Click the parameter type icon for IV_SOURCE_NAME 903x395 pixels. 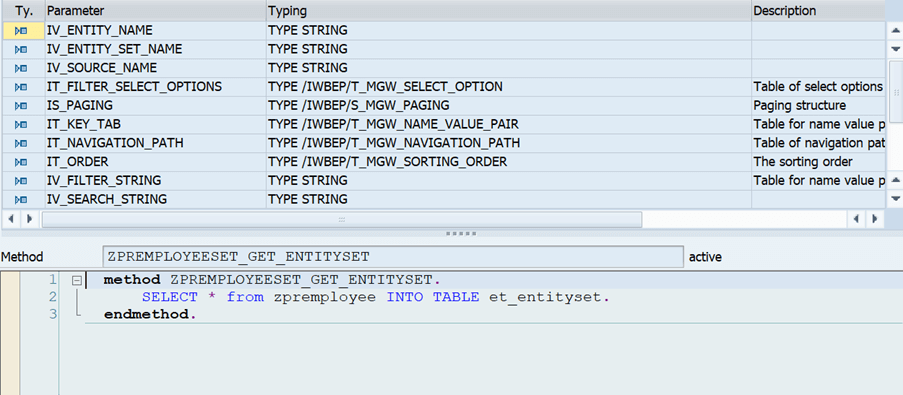(21, 69)
